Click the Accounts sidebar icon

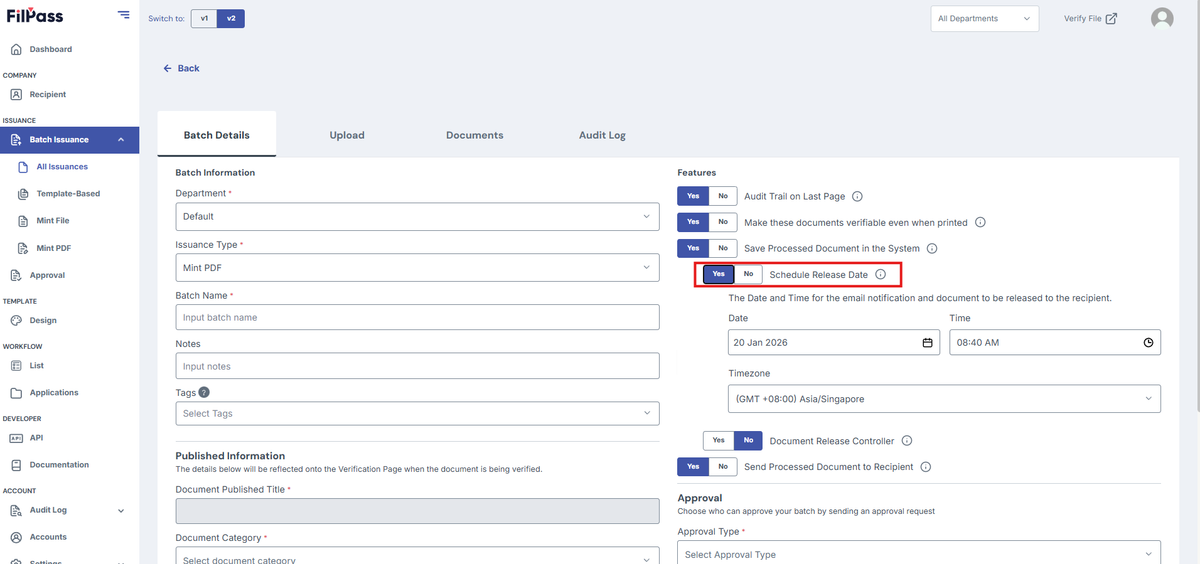pyautogui.click(x=16, y=537)
